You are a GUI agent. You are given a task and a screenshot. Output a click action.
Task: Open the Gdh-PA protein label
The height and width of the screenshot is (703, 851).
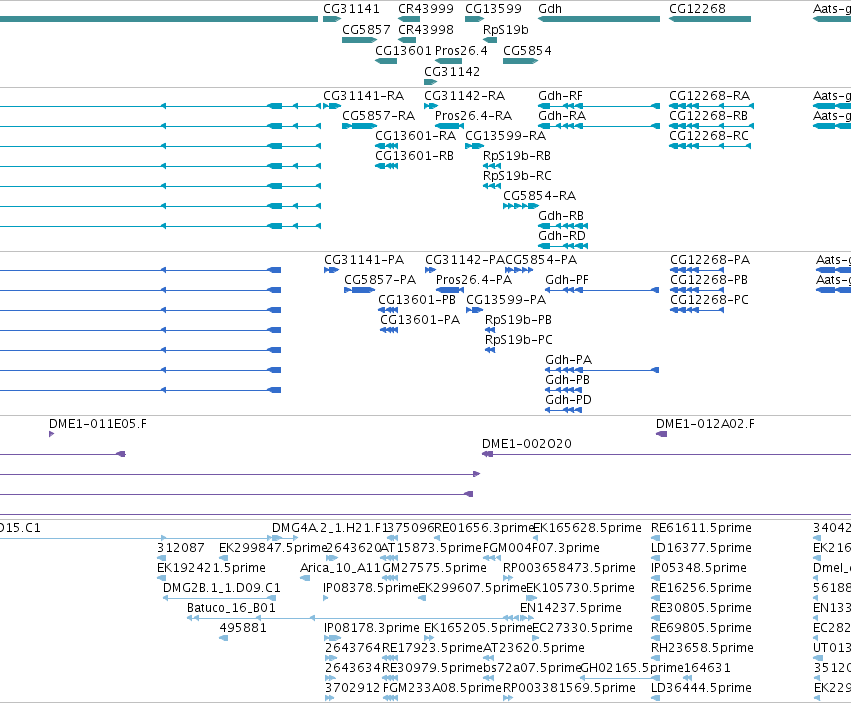[568, 360]
